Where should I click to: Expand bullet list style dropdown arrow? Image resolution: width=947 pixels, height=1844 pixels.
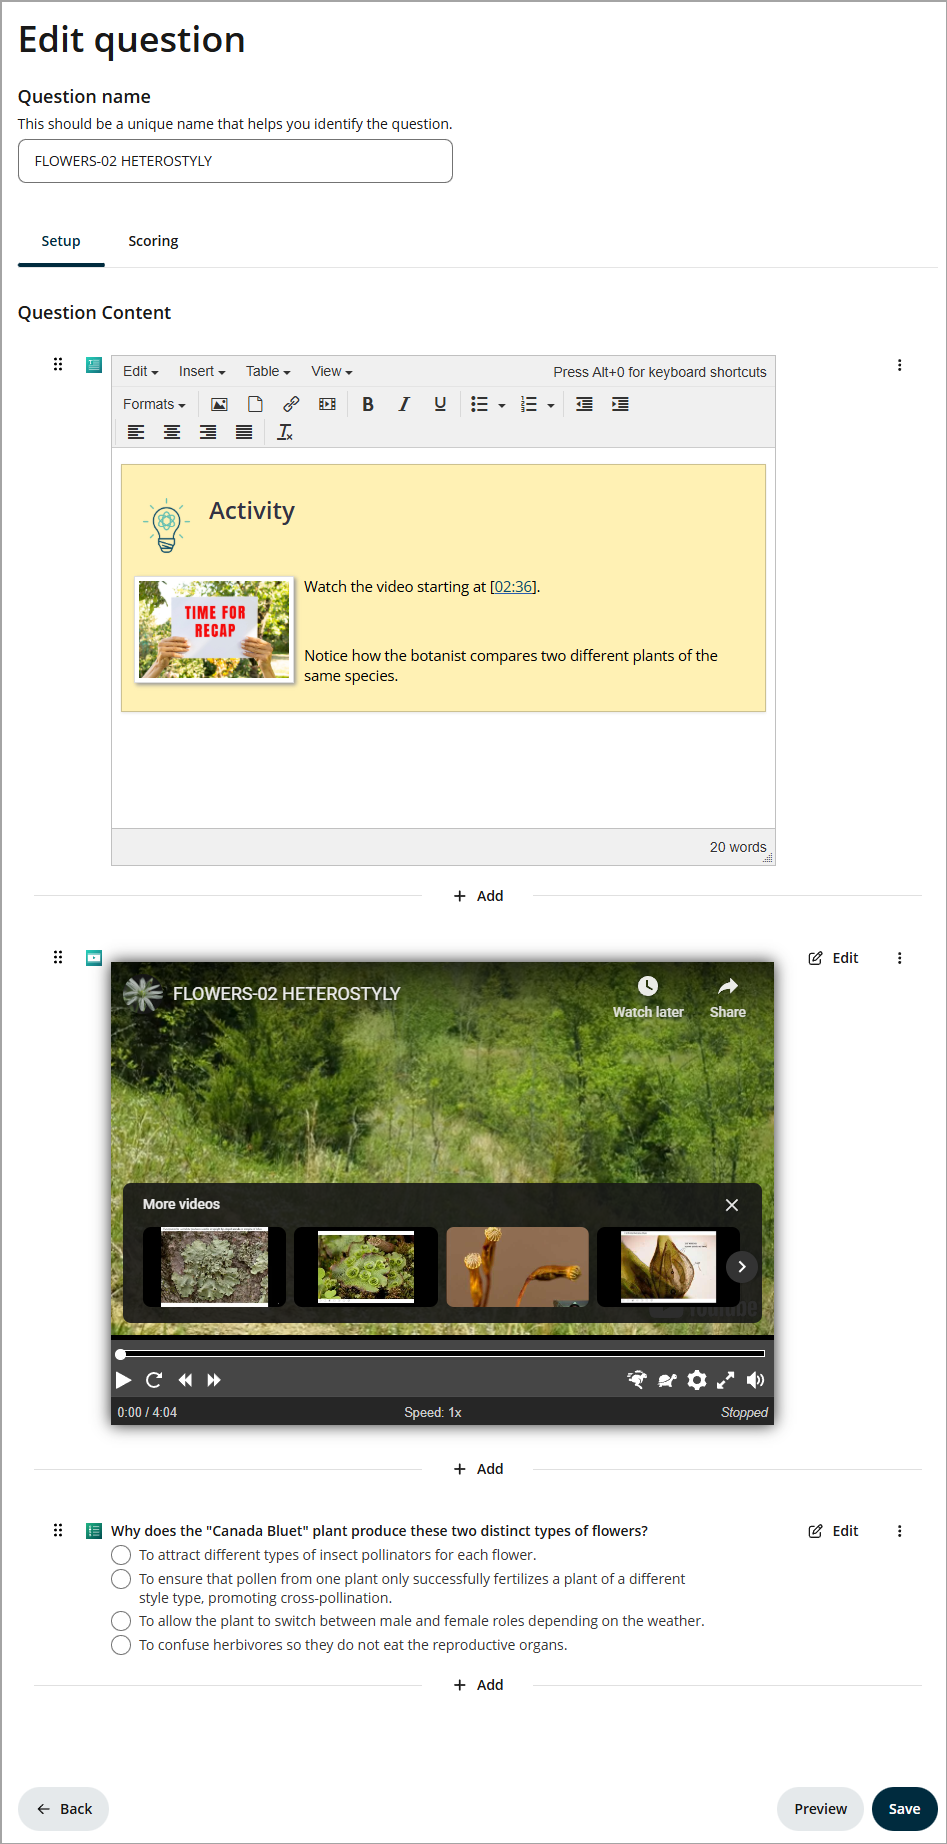502,405
